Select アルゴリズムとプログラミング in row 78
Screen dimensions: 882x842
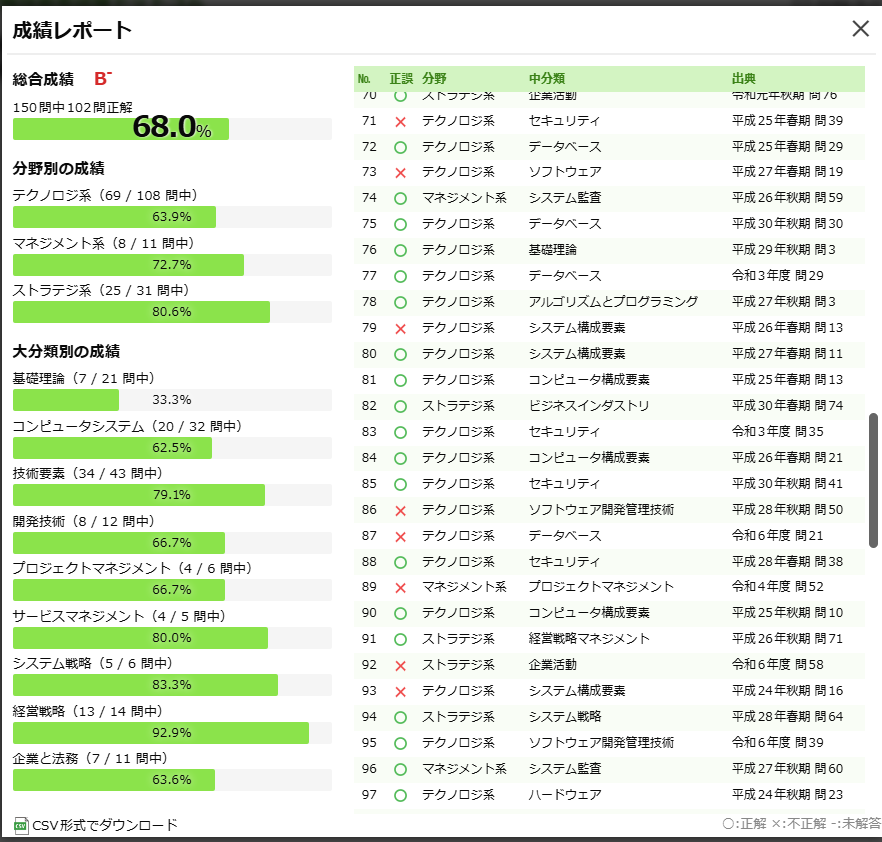click(613, 301)
